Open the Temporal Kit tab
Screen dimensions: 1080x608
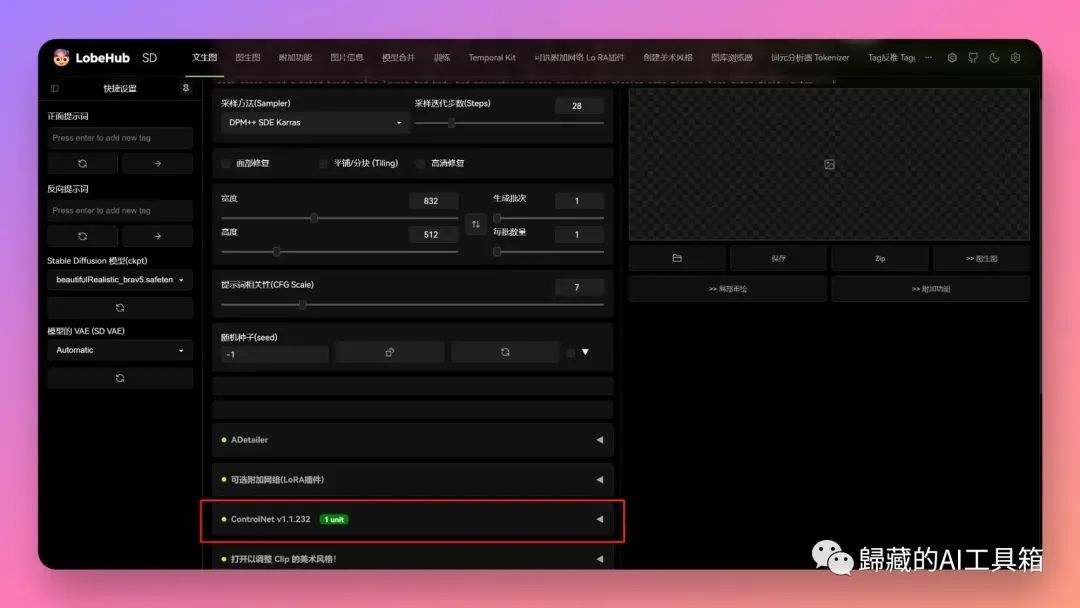(492, 58)
